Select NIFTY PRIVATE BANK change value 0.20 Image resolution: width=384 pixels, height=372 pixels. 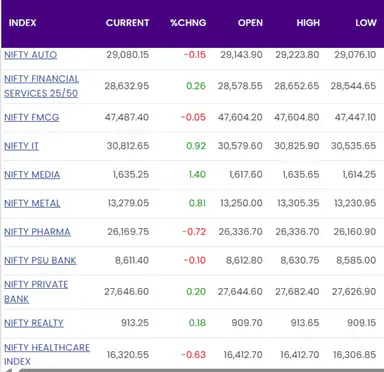tap(196, 292)
